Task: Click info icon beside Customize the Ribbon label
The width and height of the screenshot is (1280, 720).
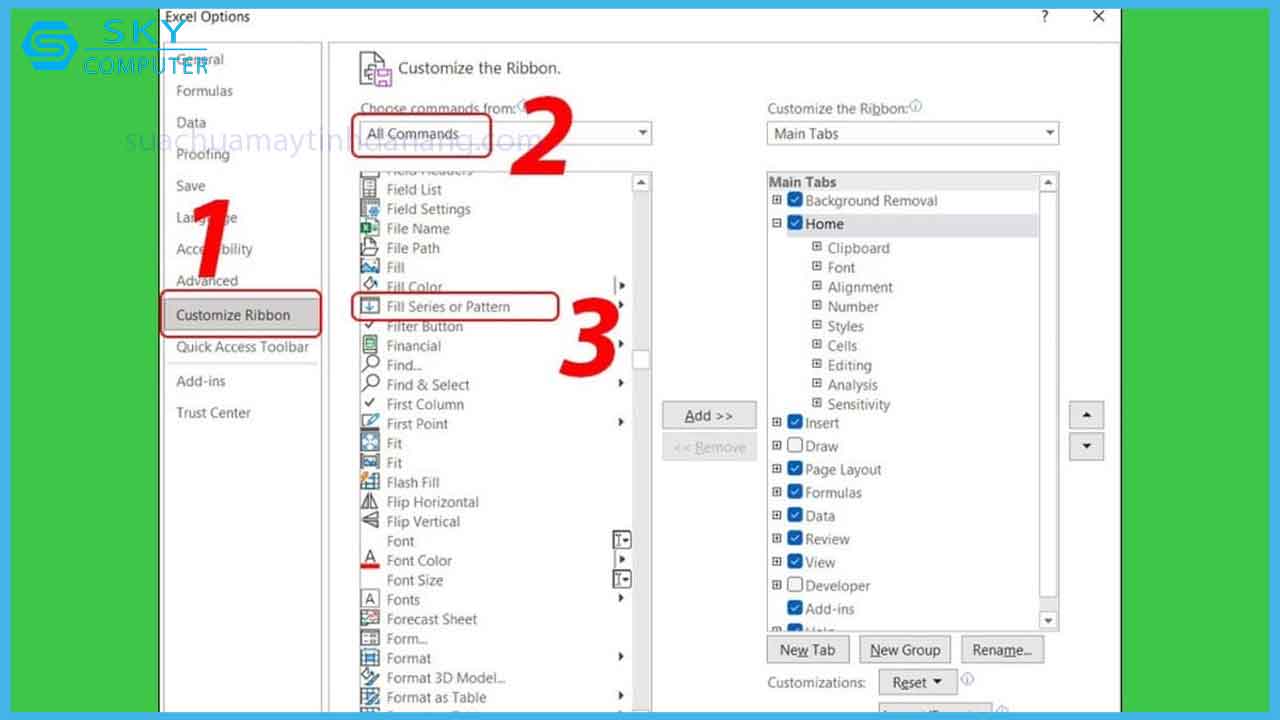Action: (x=916, y=106)
